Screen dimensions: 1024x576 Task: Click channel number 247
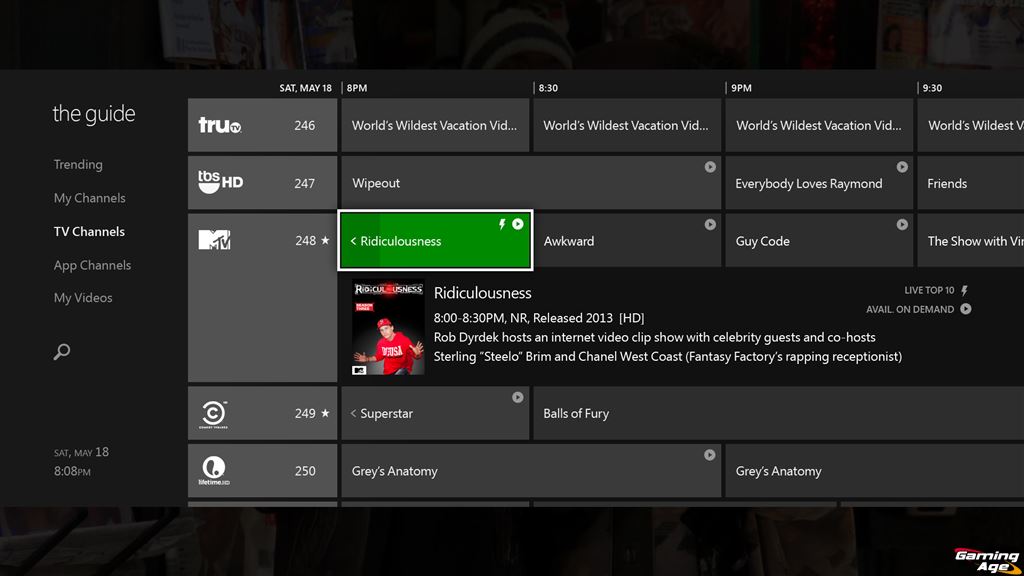pyautogui.click(x=304, y=184)
